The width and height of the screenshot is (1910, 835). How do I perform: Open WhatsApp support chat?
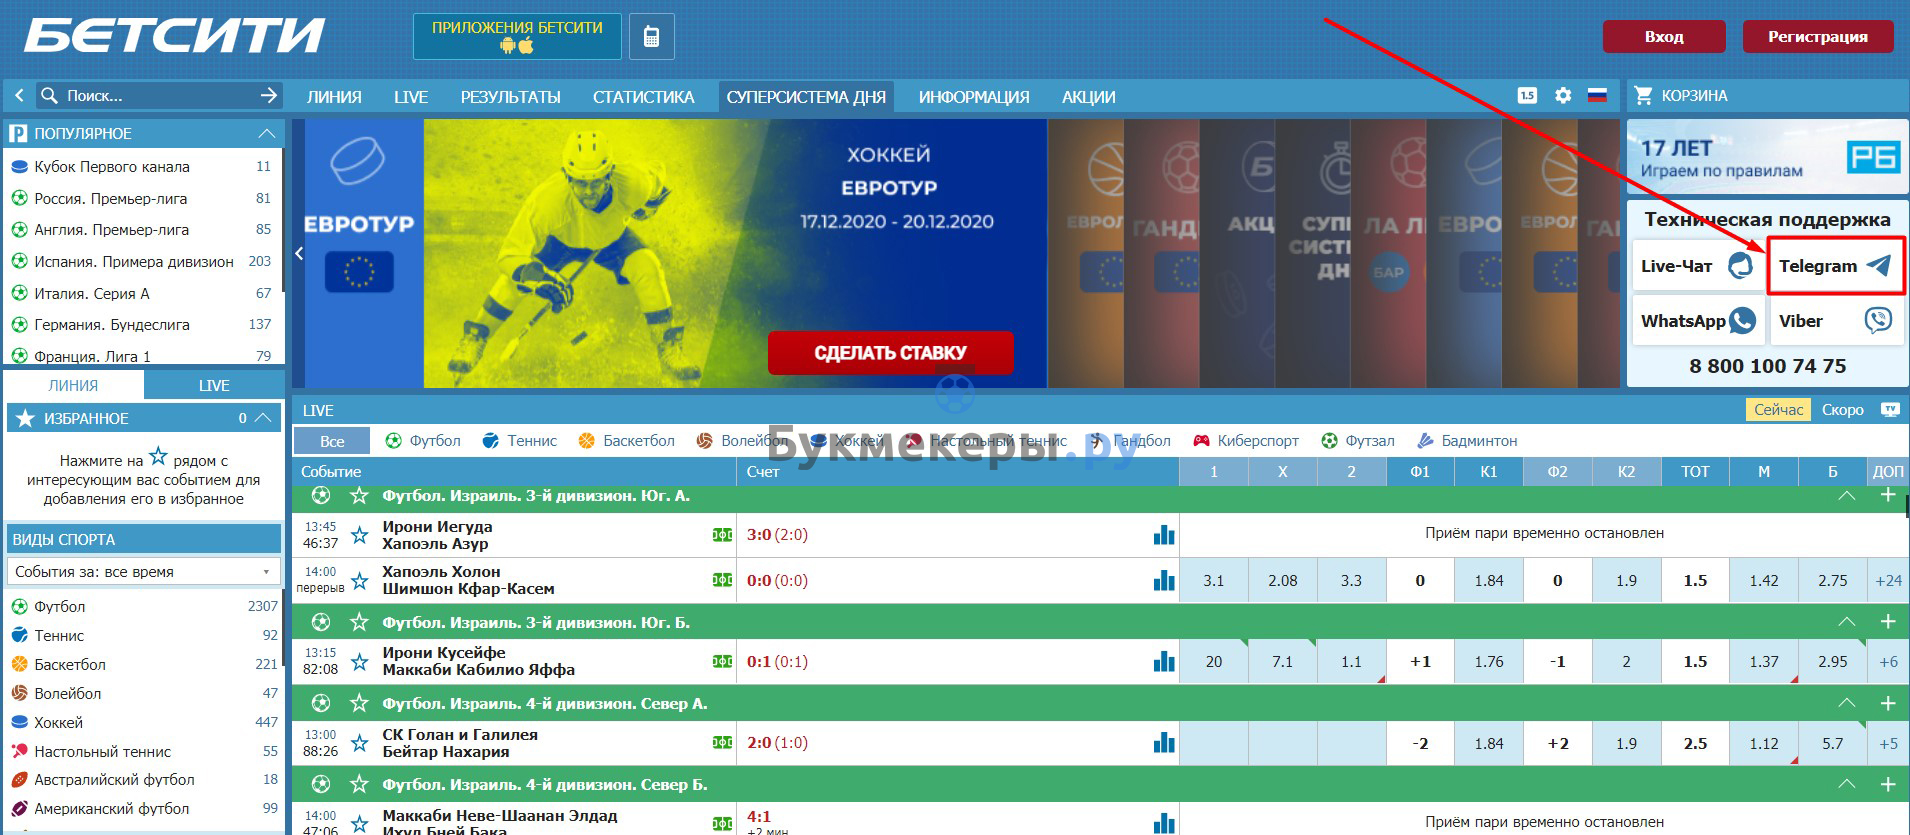[x=1697, y=321]
